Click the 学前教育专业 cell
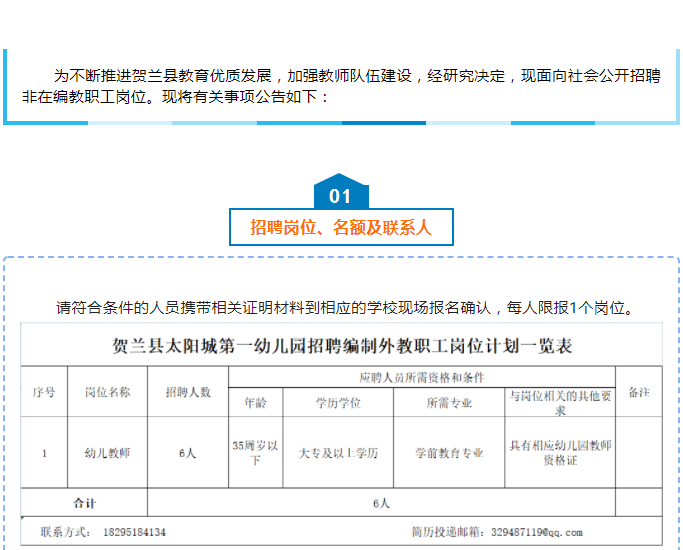The height and width of the screenshot is (550, 683). [x=449, y=453]
